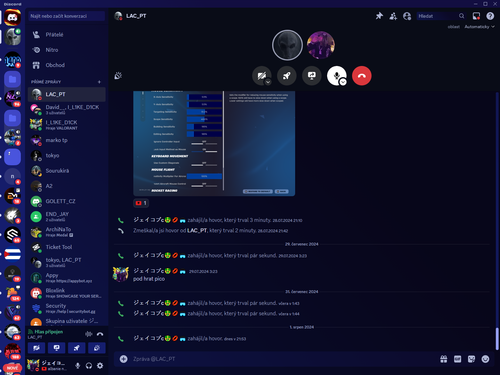
Task: Open Sourukira conversation
Action: 67,171
